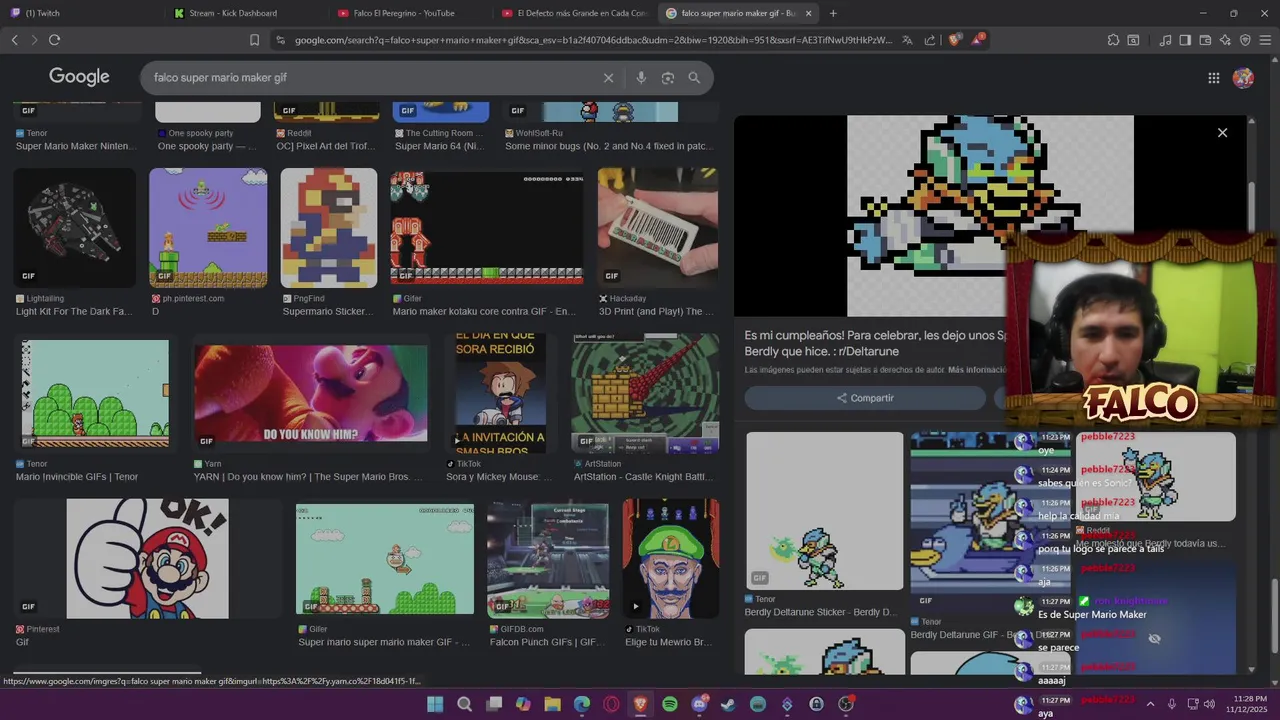Open the r/Deltarune image title link
The image size is (1280, 720).
coord(875,343)
